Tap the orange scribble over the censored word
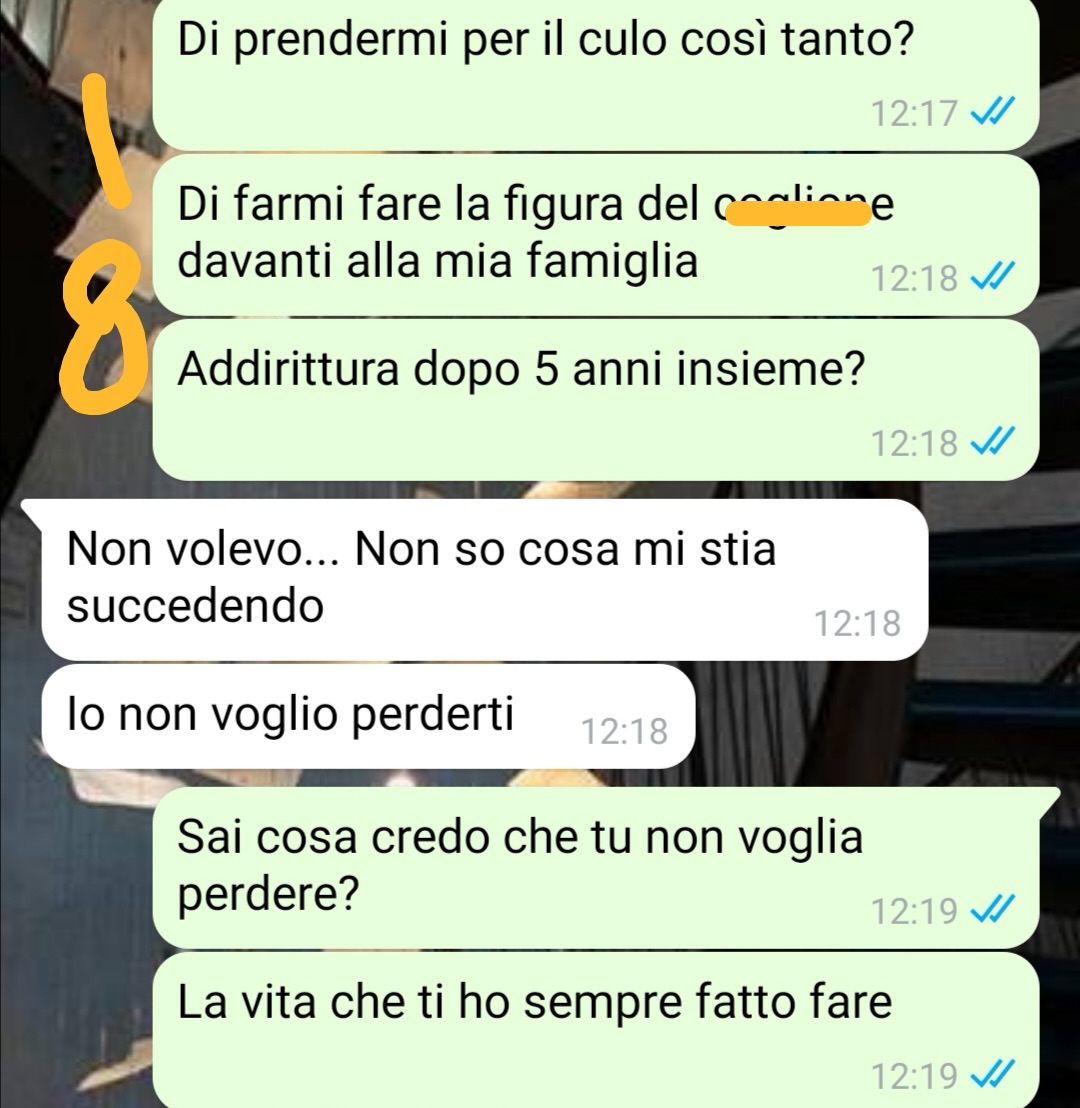The image size is (1080, 1108). (799, 213)
